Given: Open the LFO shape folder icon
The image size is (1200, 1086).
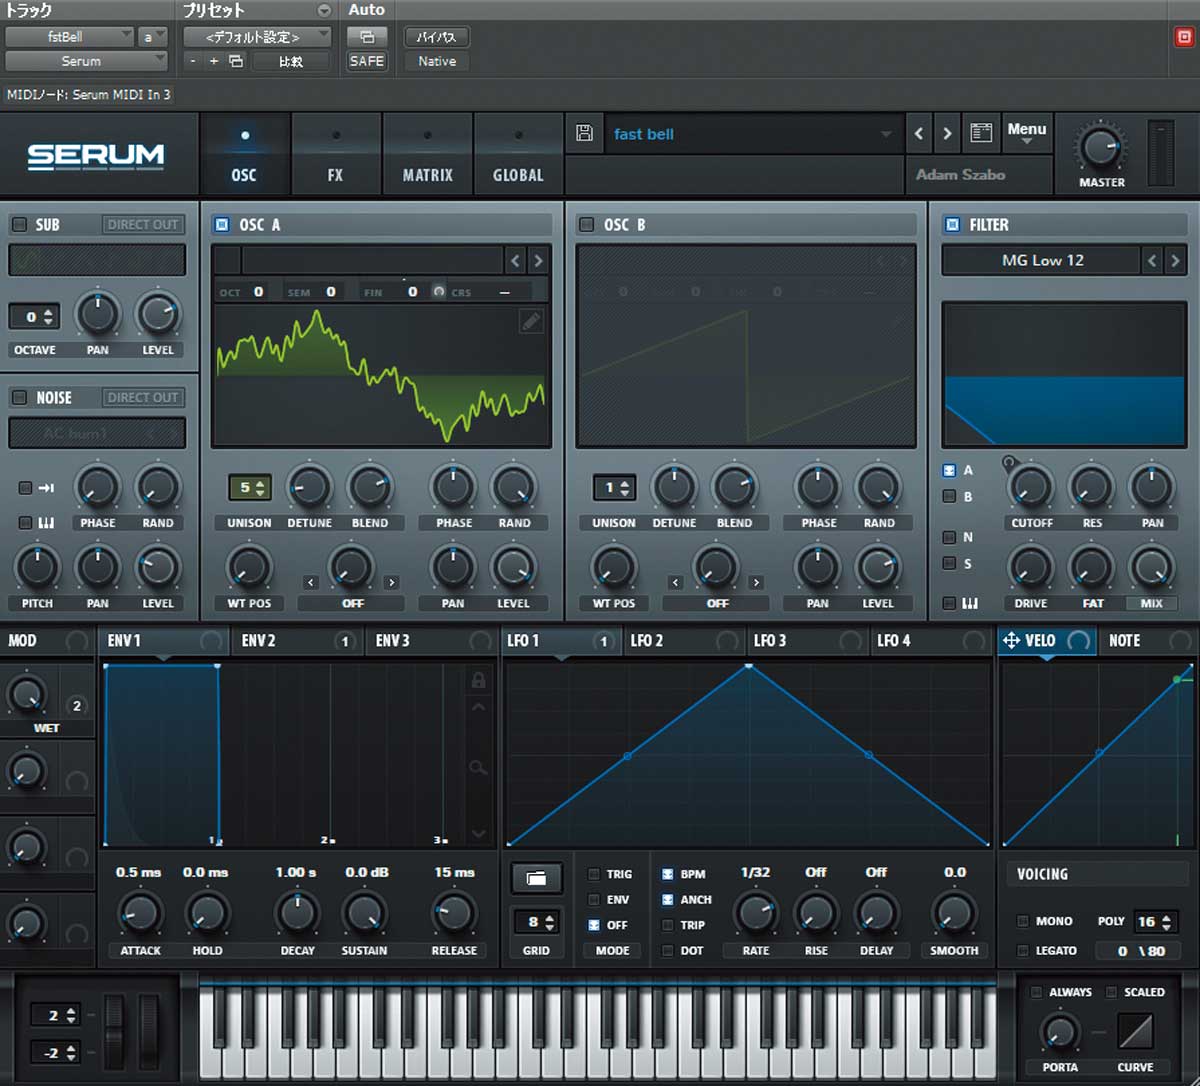Looking at the screenshot, I should coord(536,878).
